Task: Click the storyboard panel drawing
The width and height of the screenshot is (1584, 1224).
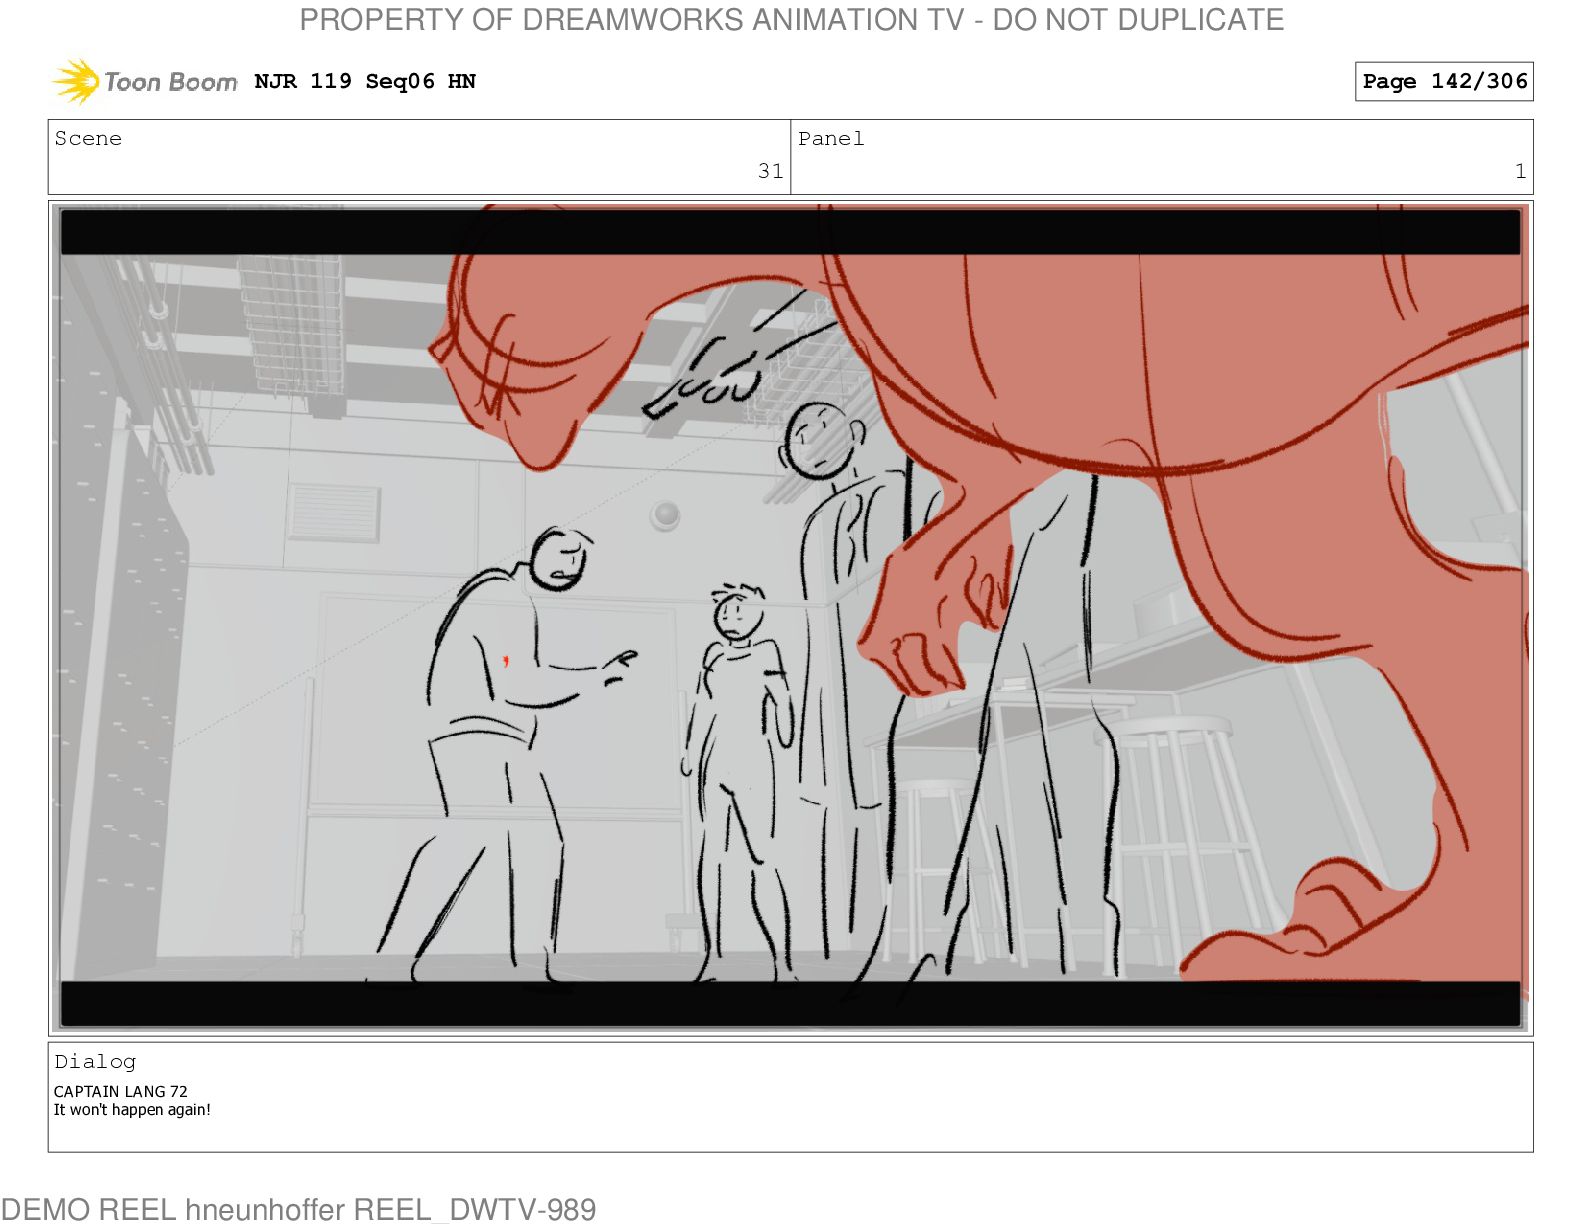Action: point(790,618)
